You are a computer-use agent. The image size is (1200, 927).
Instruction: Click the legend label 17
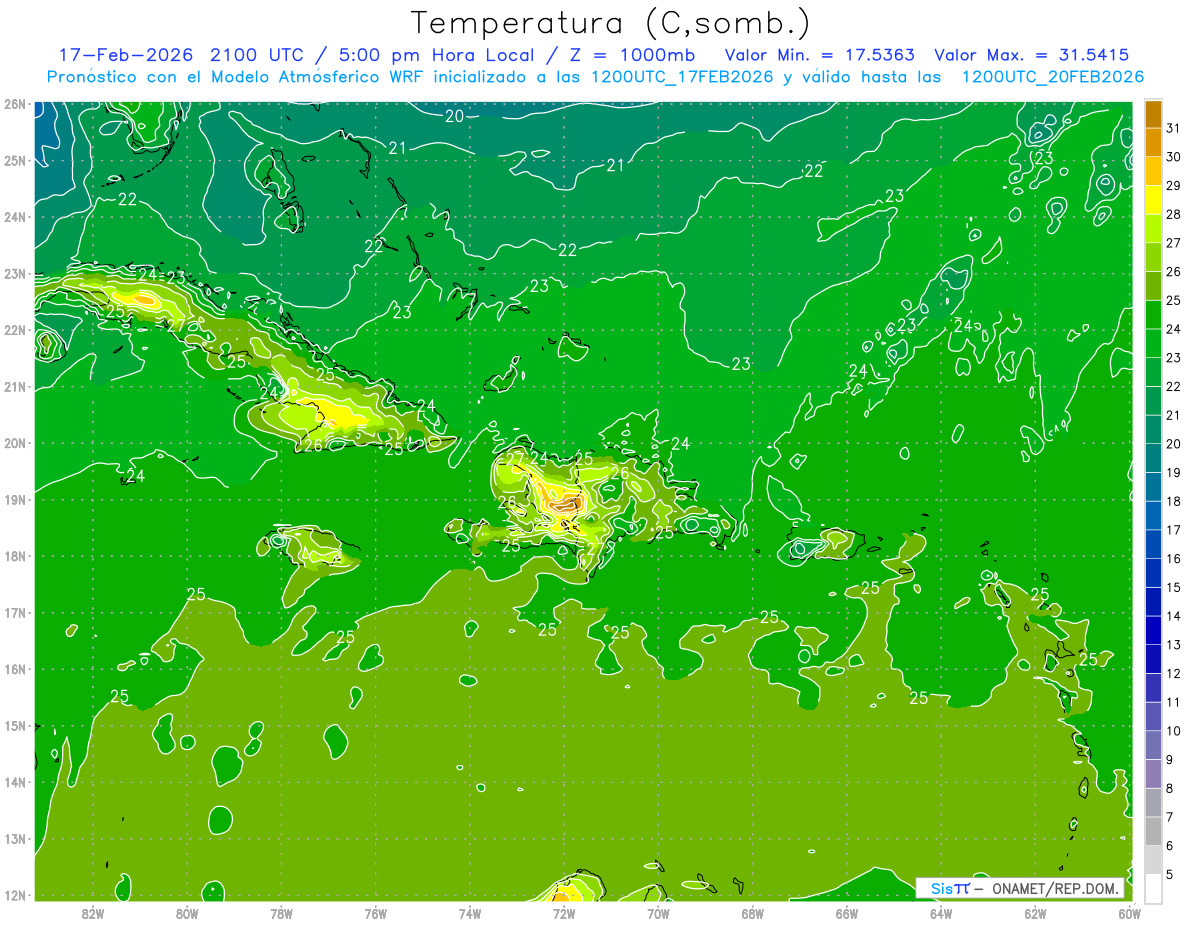tap(1174, 530)
